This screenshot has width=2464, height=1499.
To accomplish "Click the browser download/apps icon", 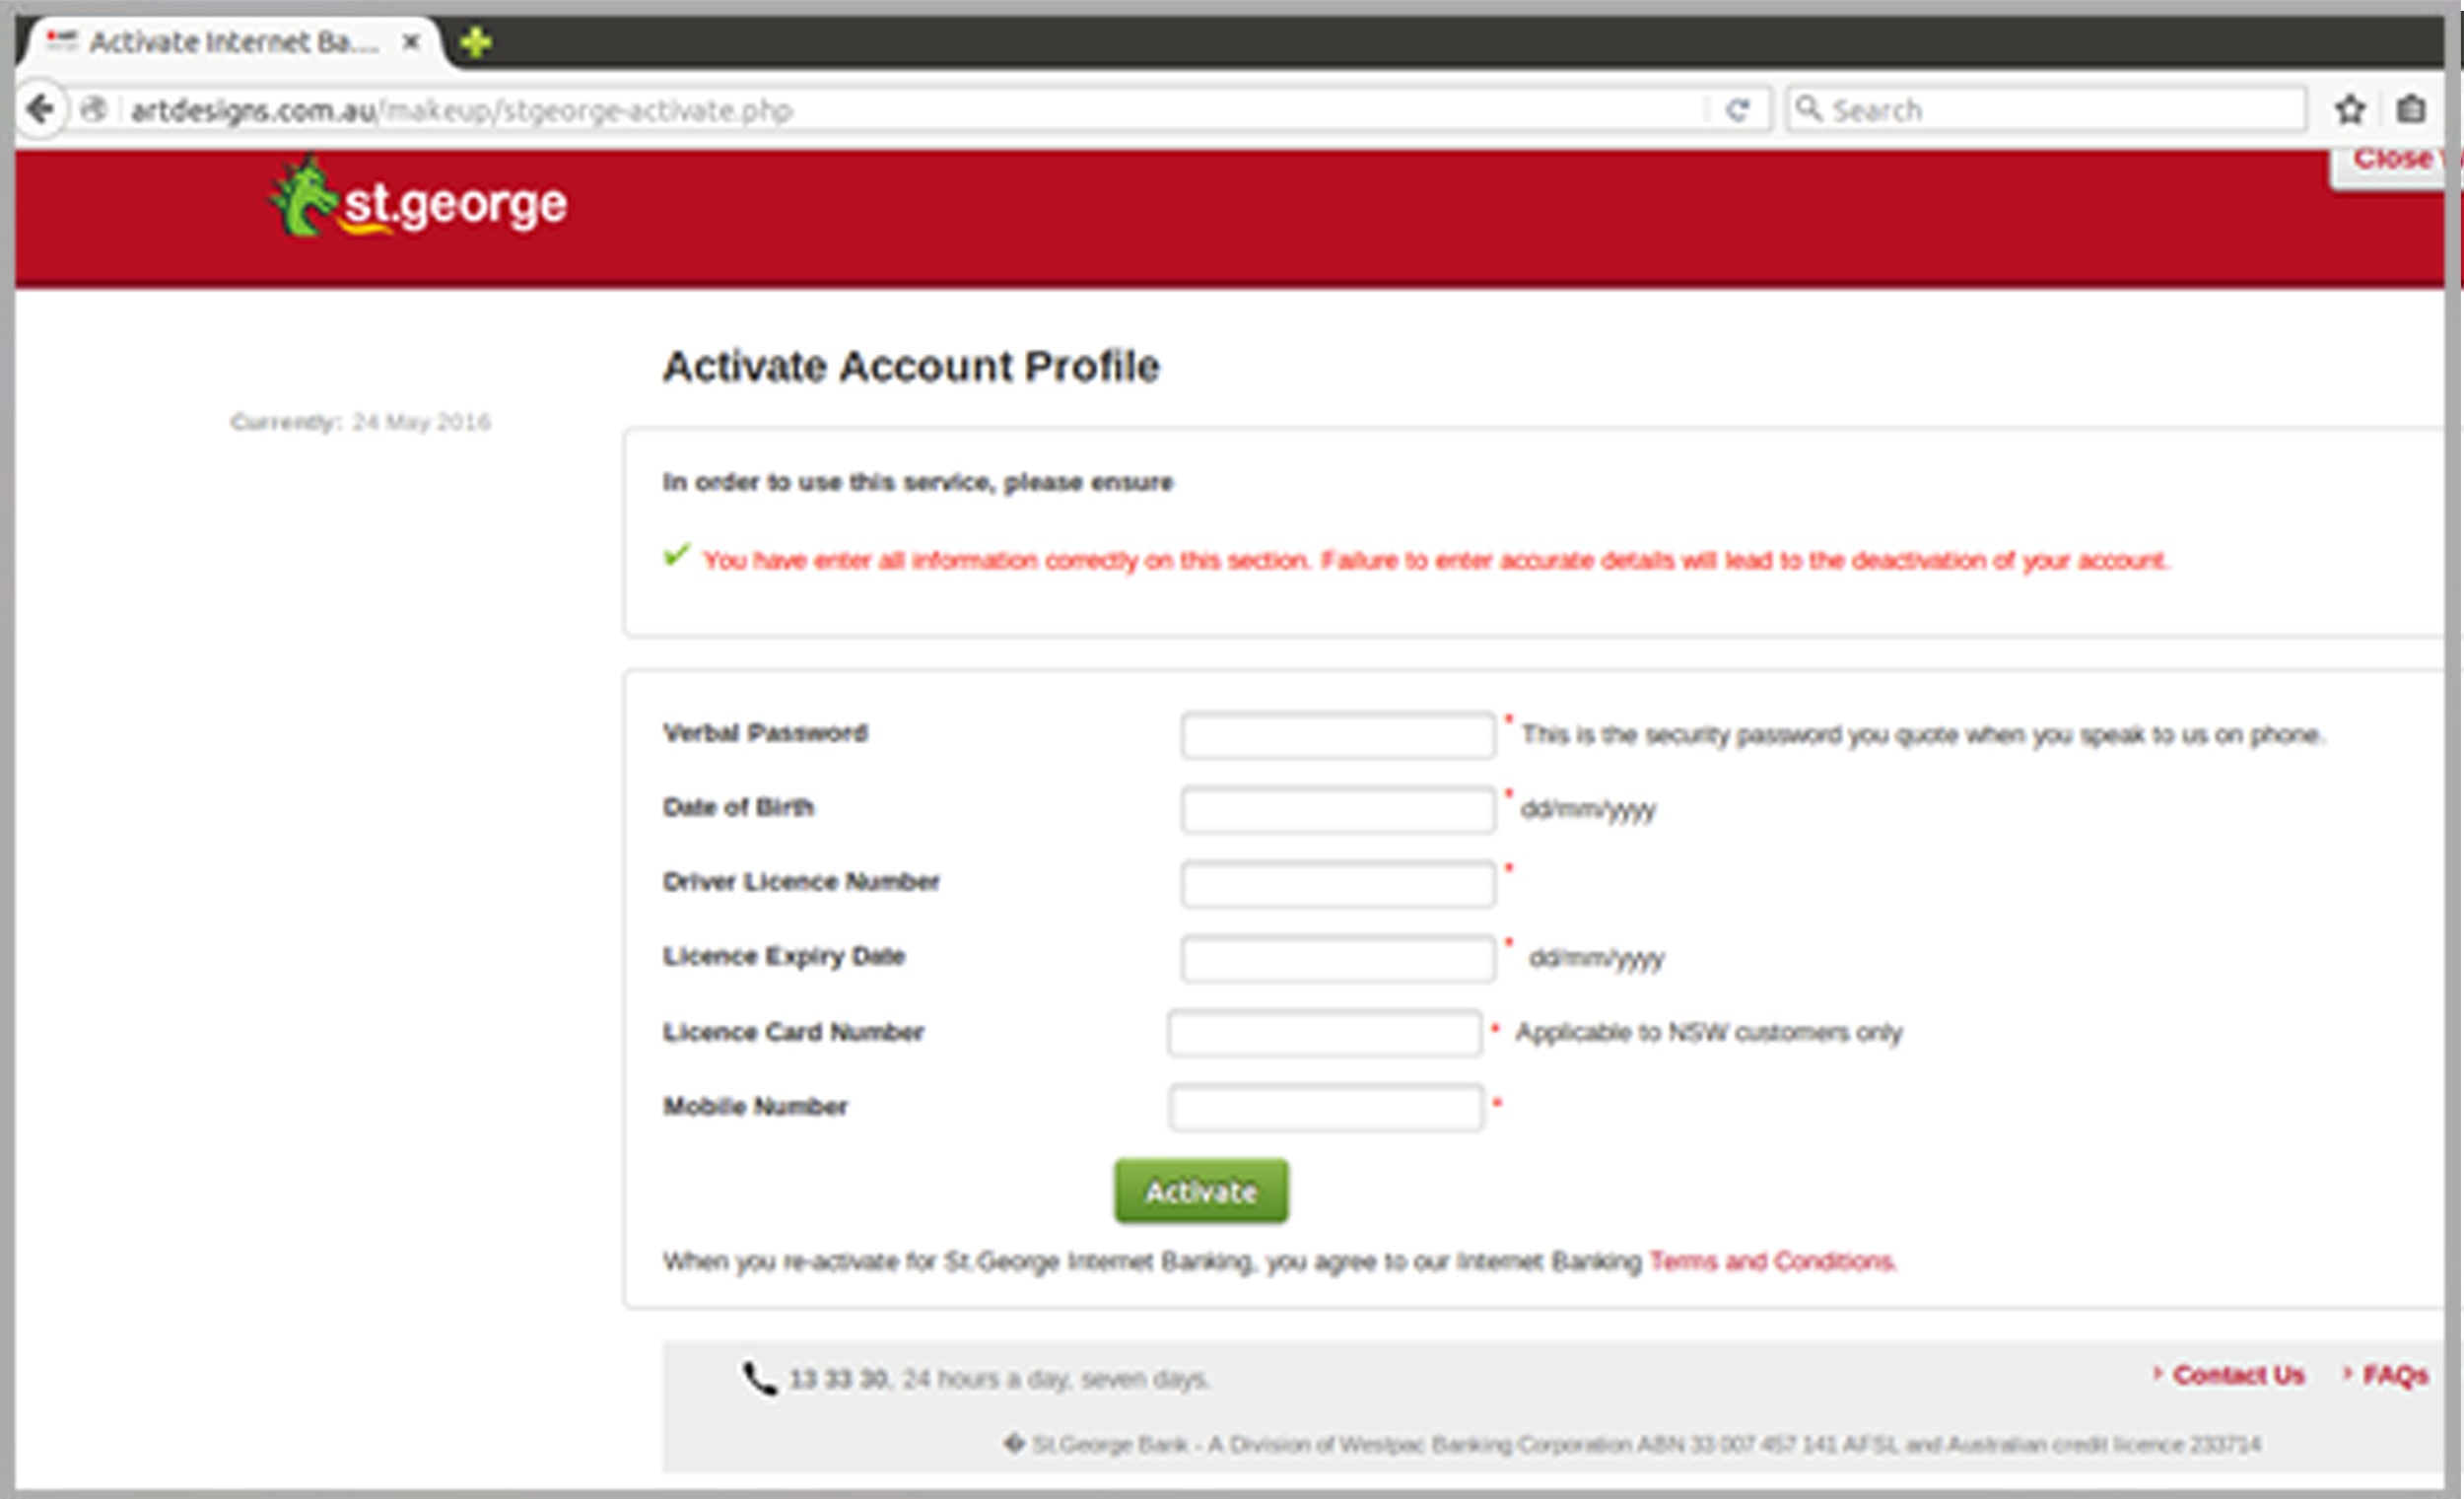I will (2413, 109).
